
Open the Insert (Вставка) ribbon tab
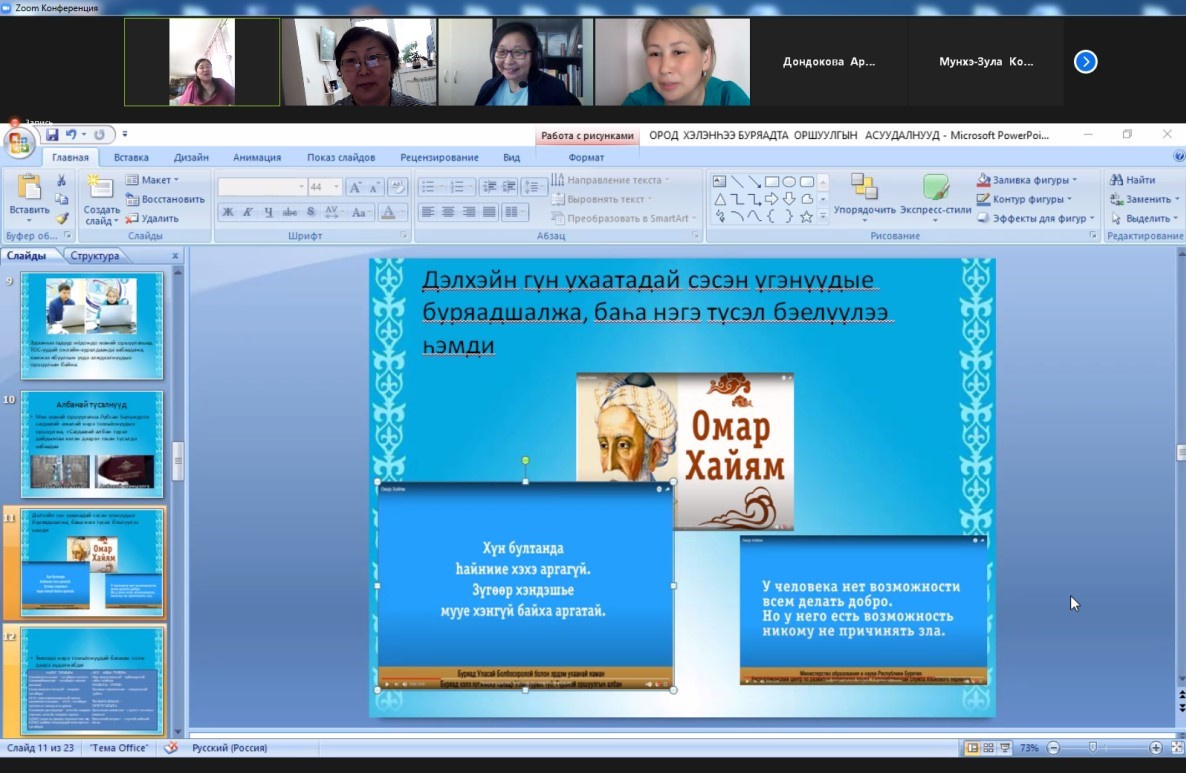click(131, 157)
